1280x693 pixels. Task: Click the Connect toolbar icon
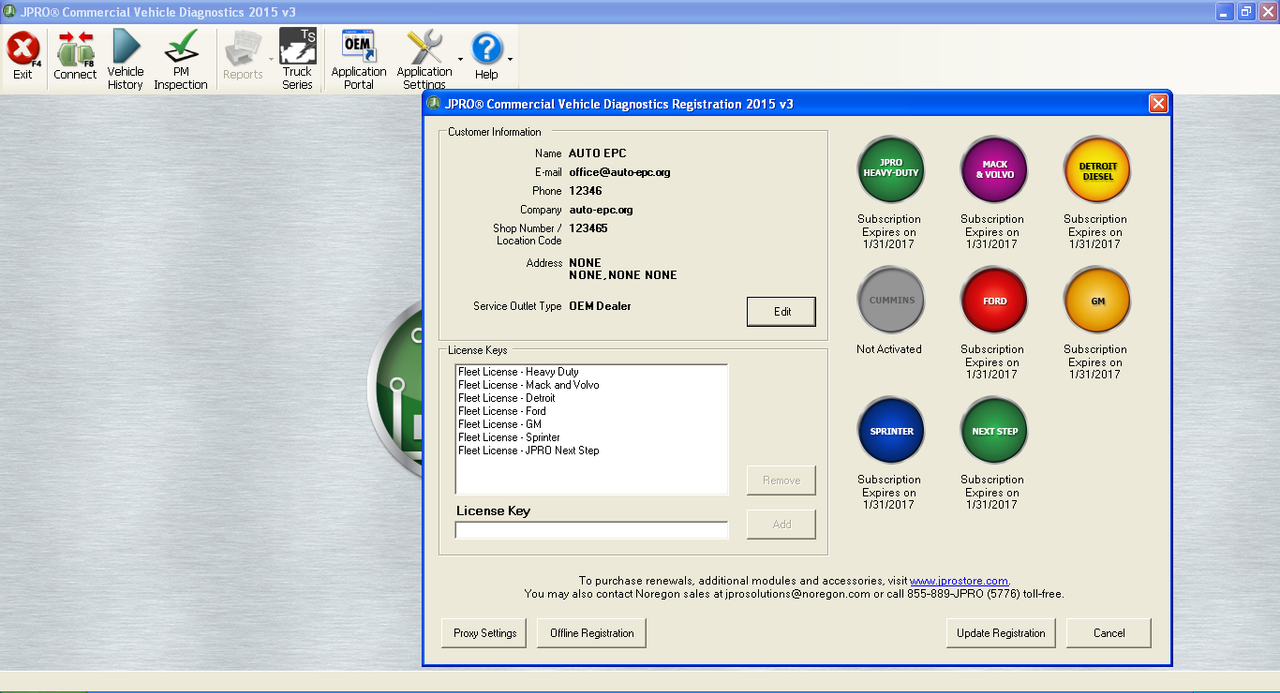[x=75, y=56]
